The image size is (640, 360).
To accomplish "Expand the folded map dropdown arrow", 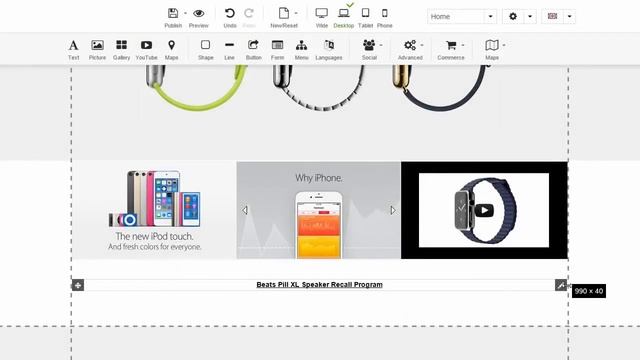I will click(x=504, y=45).
